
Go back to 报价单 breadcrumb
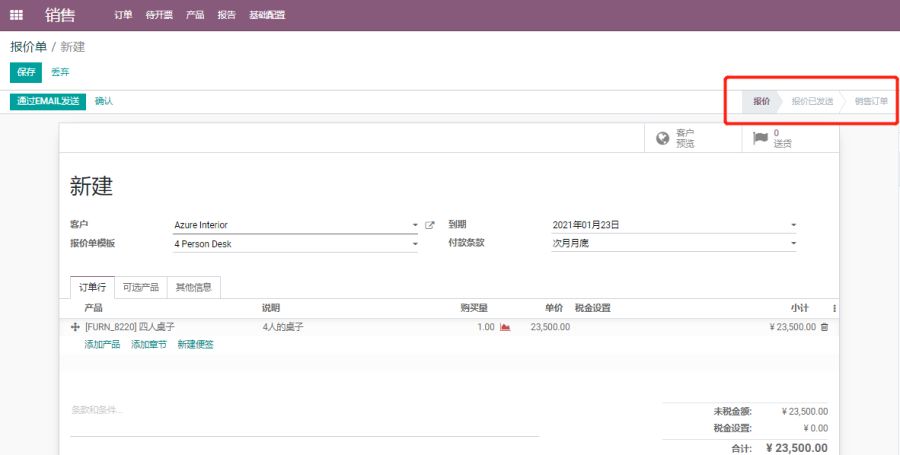(x=28, y=47)
